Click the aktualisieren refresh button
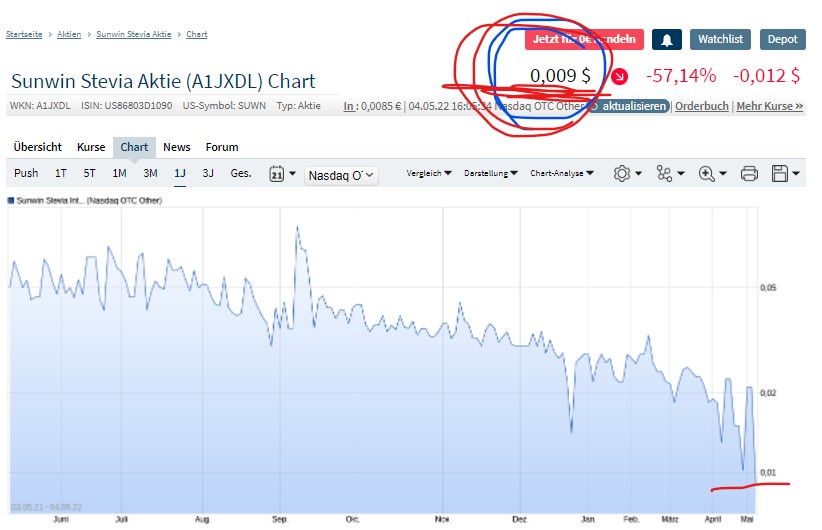This screenshot has height=530, width=822. tap(629, 106)
